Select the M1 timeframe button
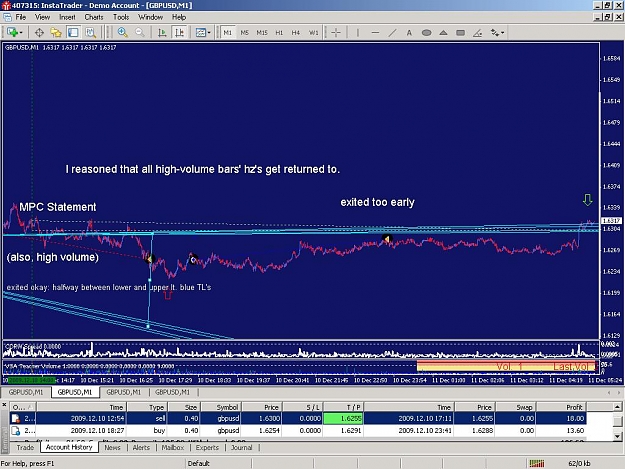The image size is (625, 469). 227,33
